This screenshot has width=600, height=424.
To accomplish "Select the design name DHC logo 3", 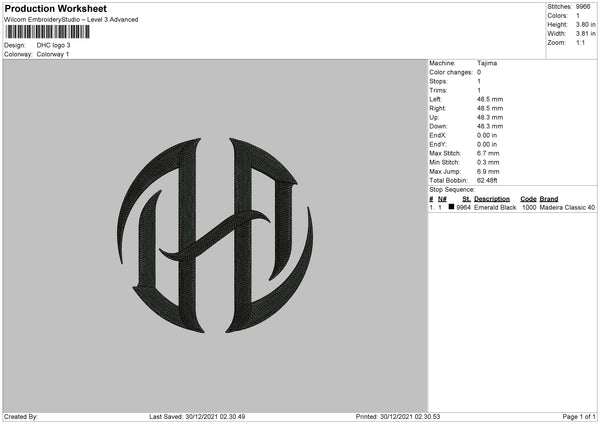I will (x=54, y=45).
